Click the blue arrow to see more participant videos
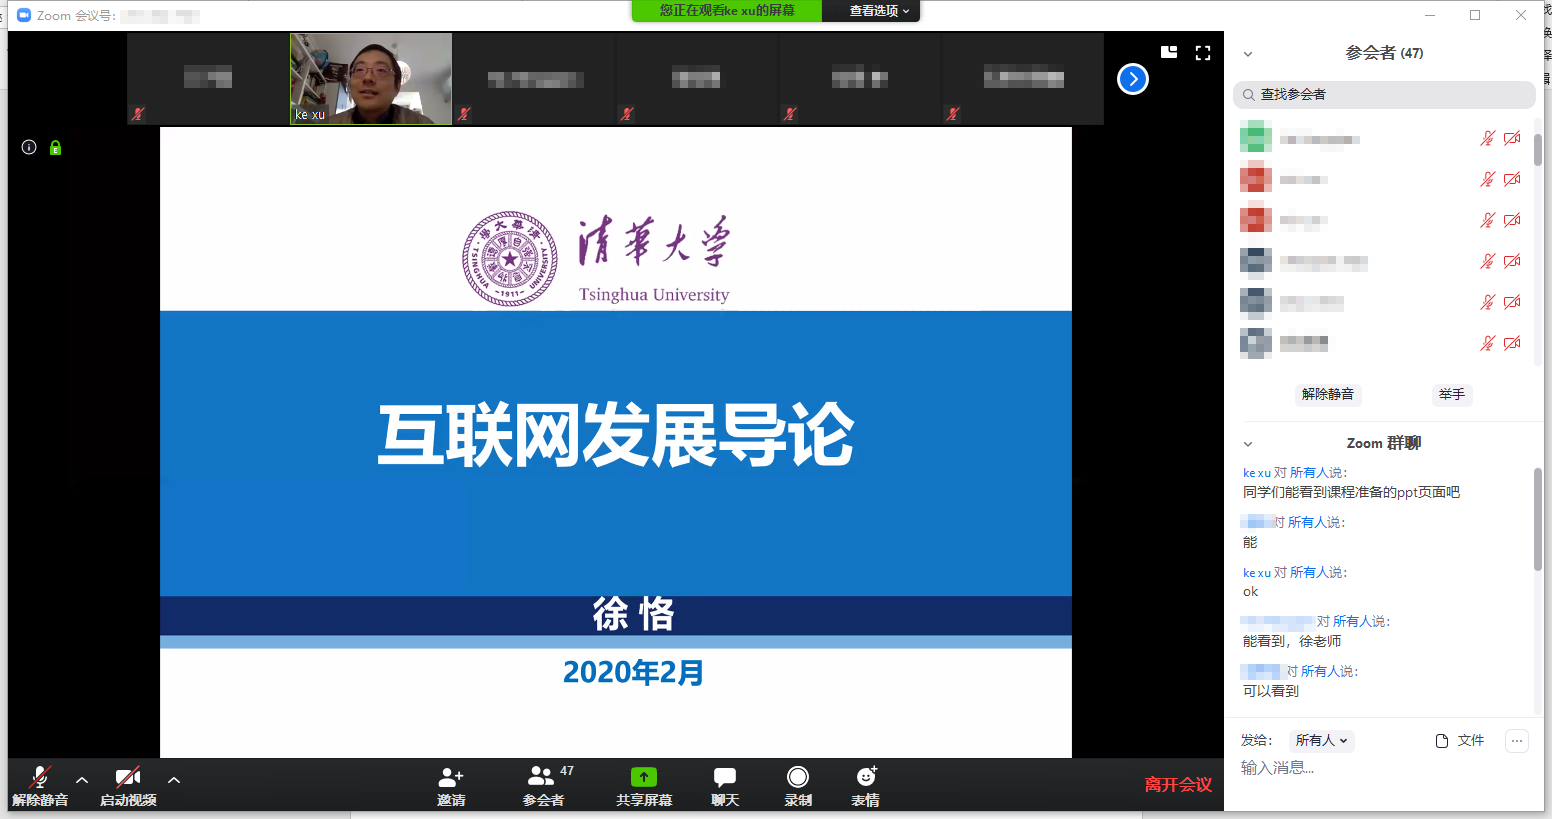The width and height of the screenshot is (1552, 819). click(1132, 79)
